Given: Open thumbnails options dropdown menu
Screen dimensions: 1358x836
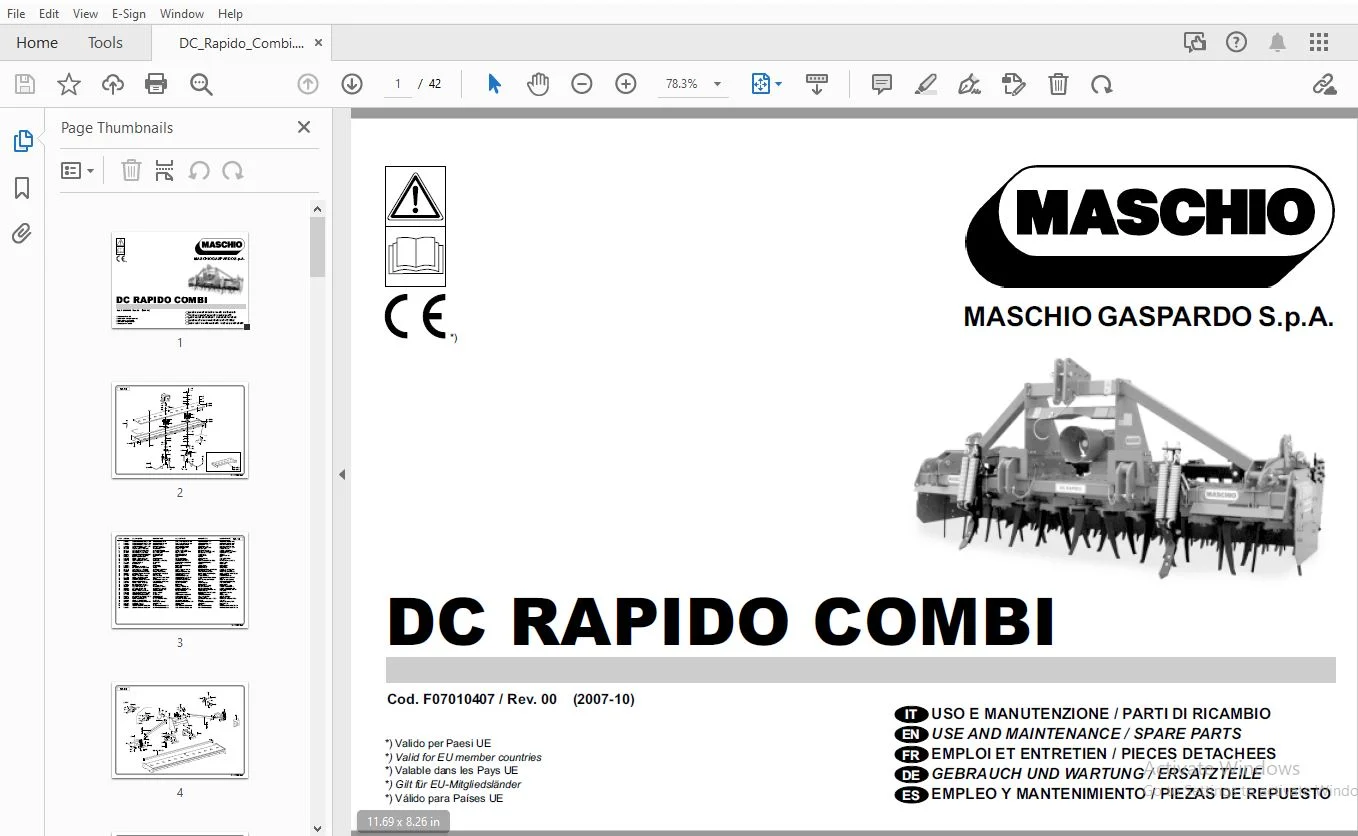Looking at the screenshot, I should pos(77,171).
